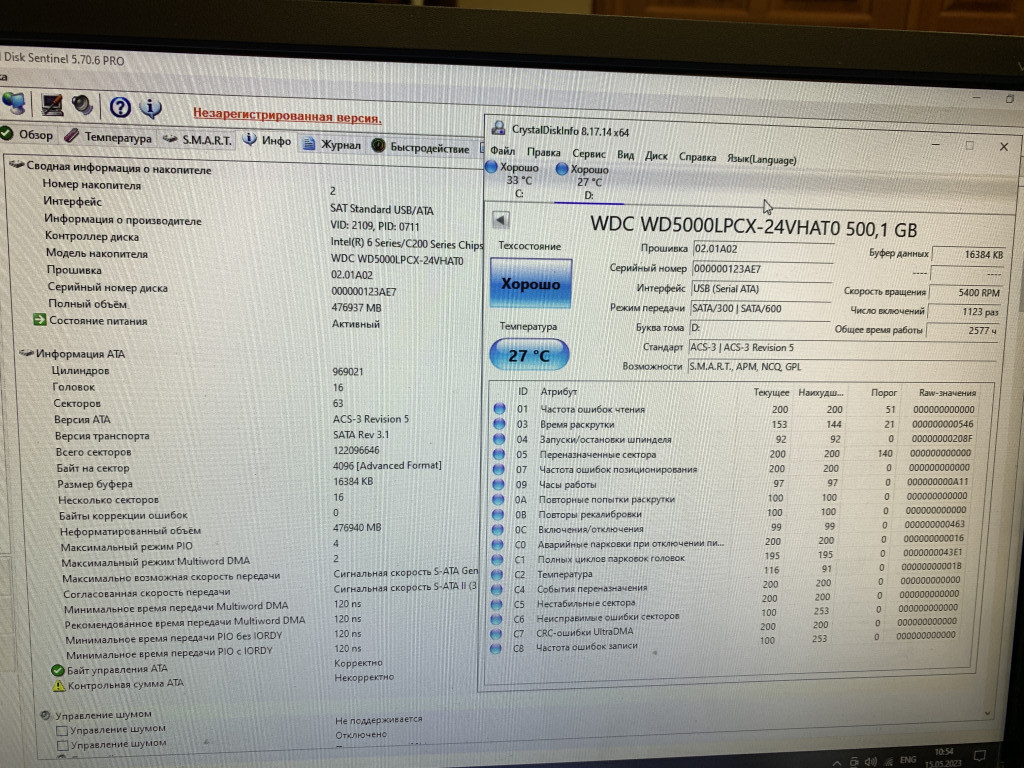The height and width of the screenshot is (768, 1024).
Task: Open the notification center icon on taskbar
Action: (x=979, y=756)
